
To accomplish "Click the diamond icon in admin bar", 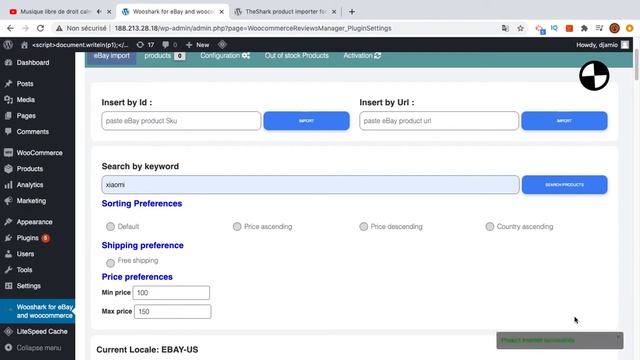I will tap(222, 44).
